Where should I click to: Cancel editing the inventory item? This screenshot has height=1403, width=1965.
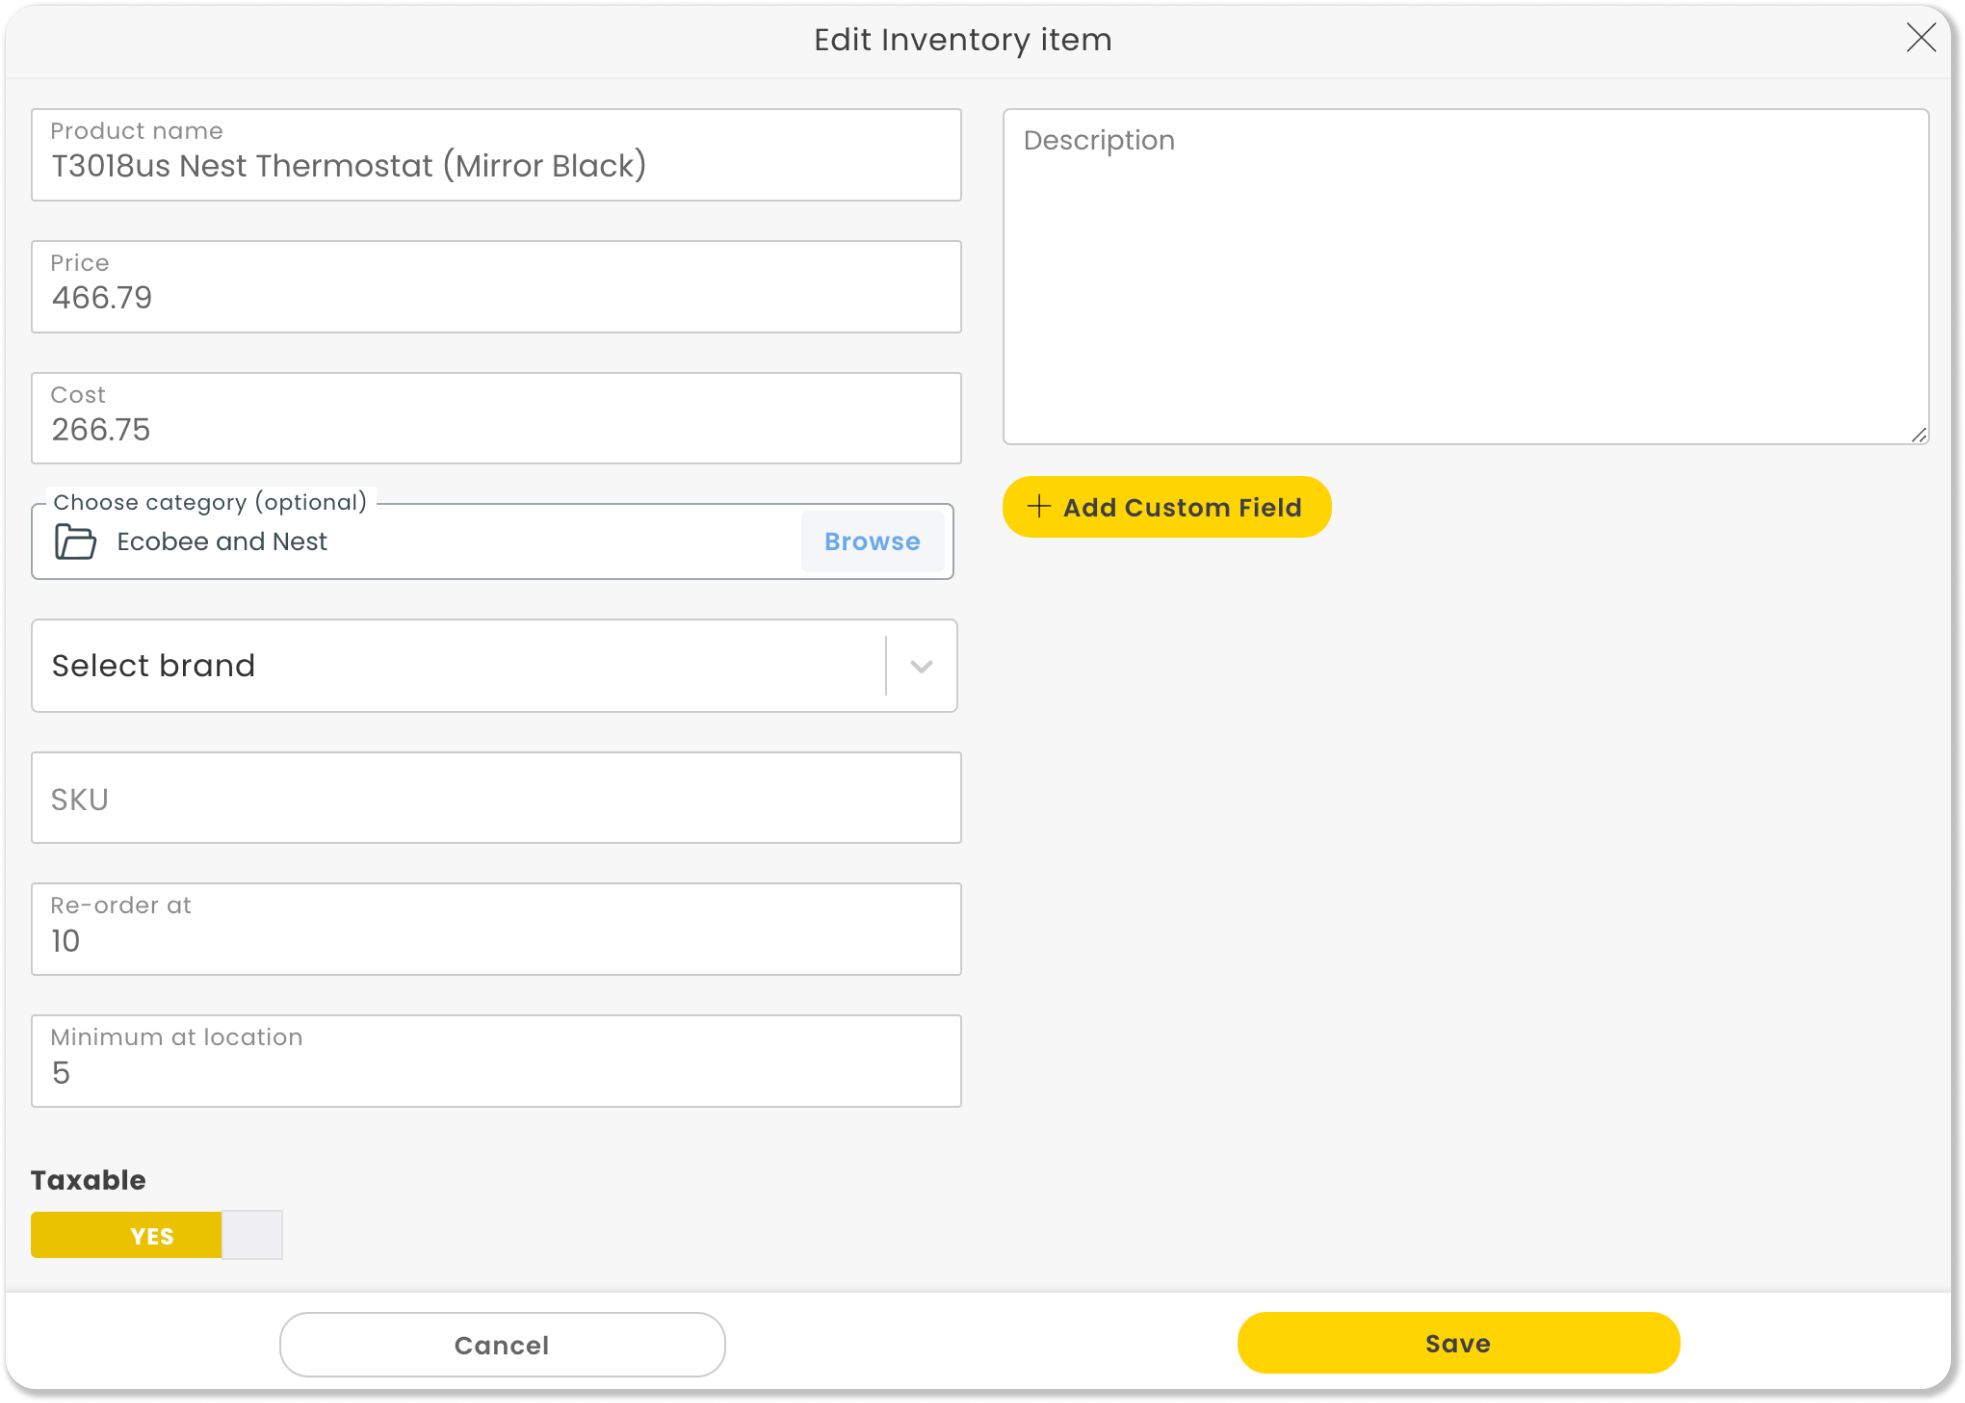click(502, 1344)
